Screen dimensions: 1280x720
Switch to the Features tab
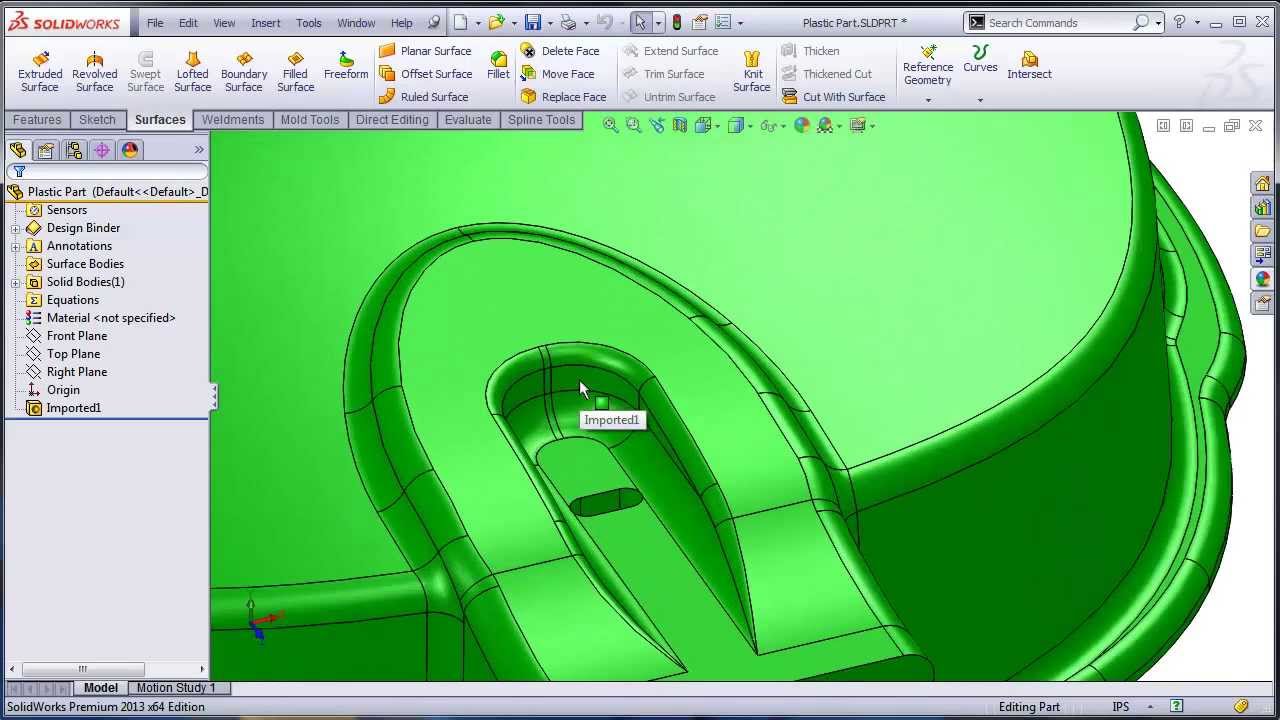(37, 120)
